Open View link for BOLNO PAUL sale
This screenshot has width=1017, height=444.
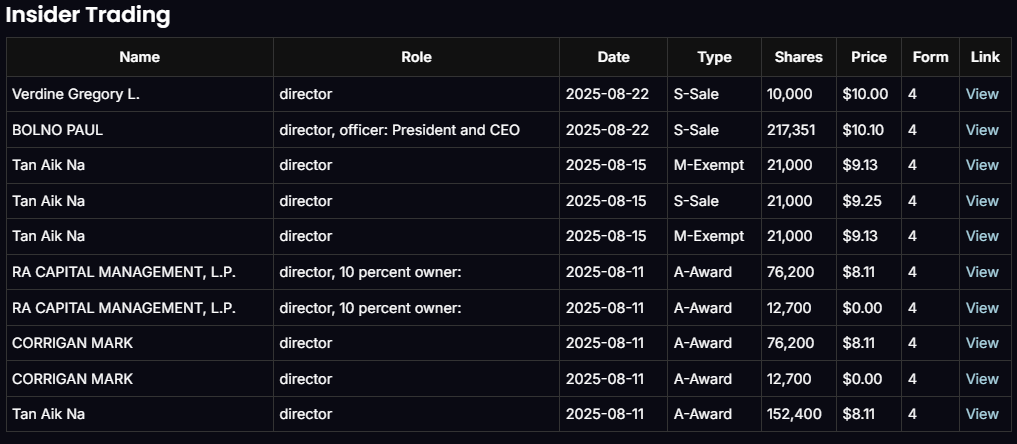click(982, 130)
